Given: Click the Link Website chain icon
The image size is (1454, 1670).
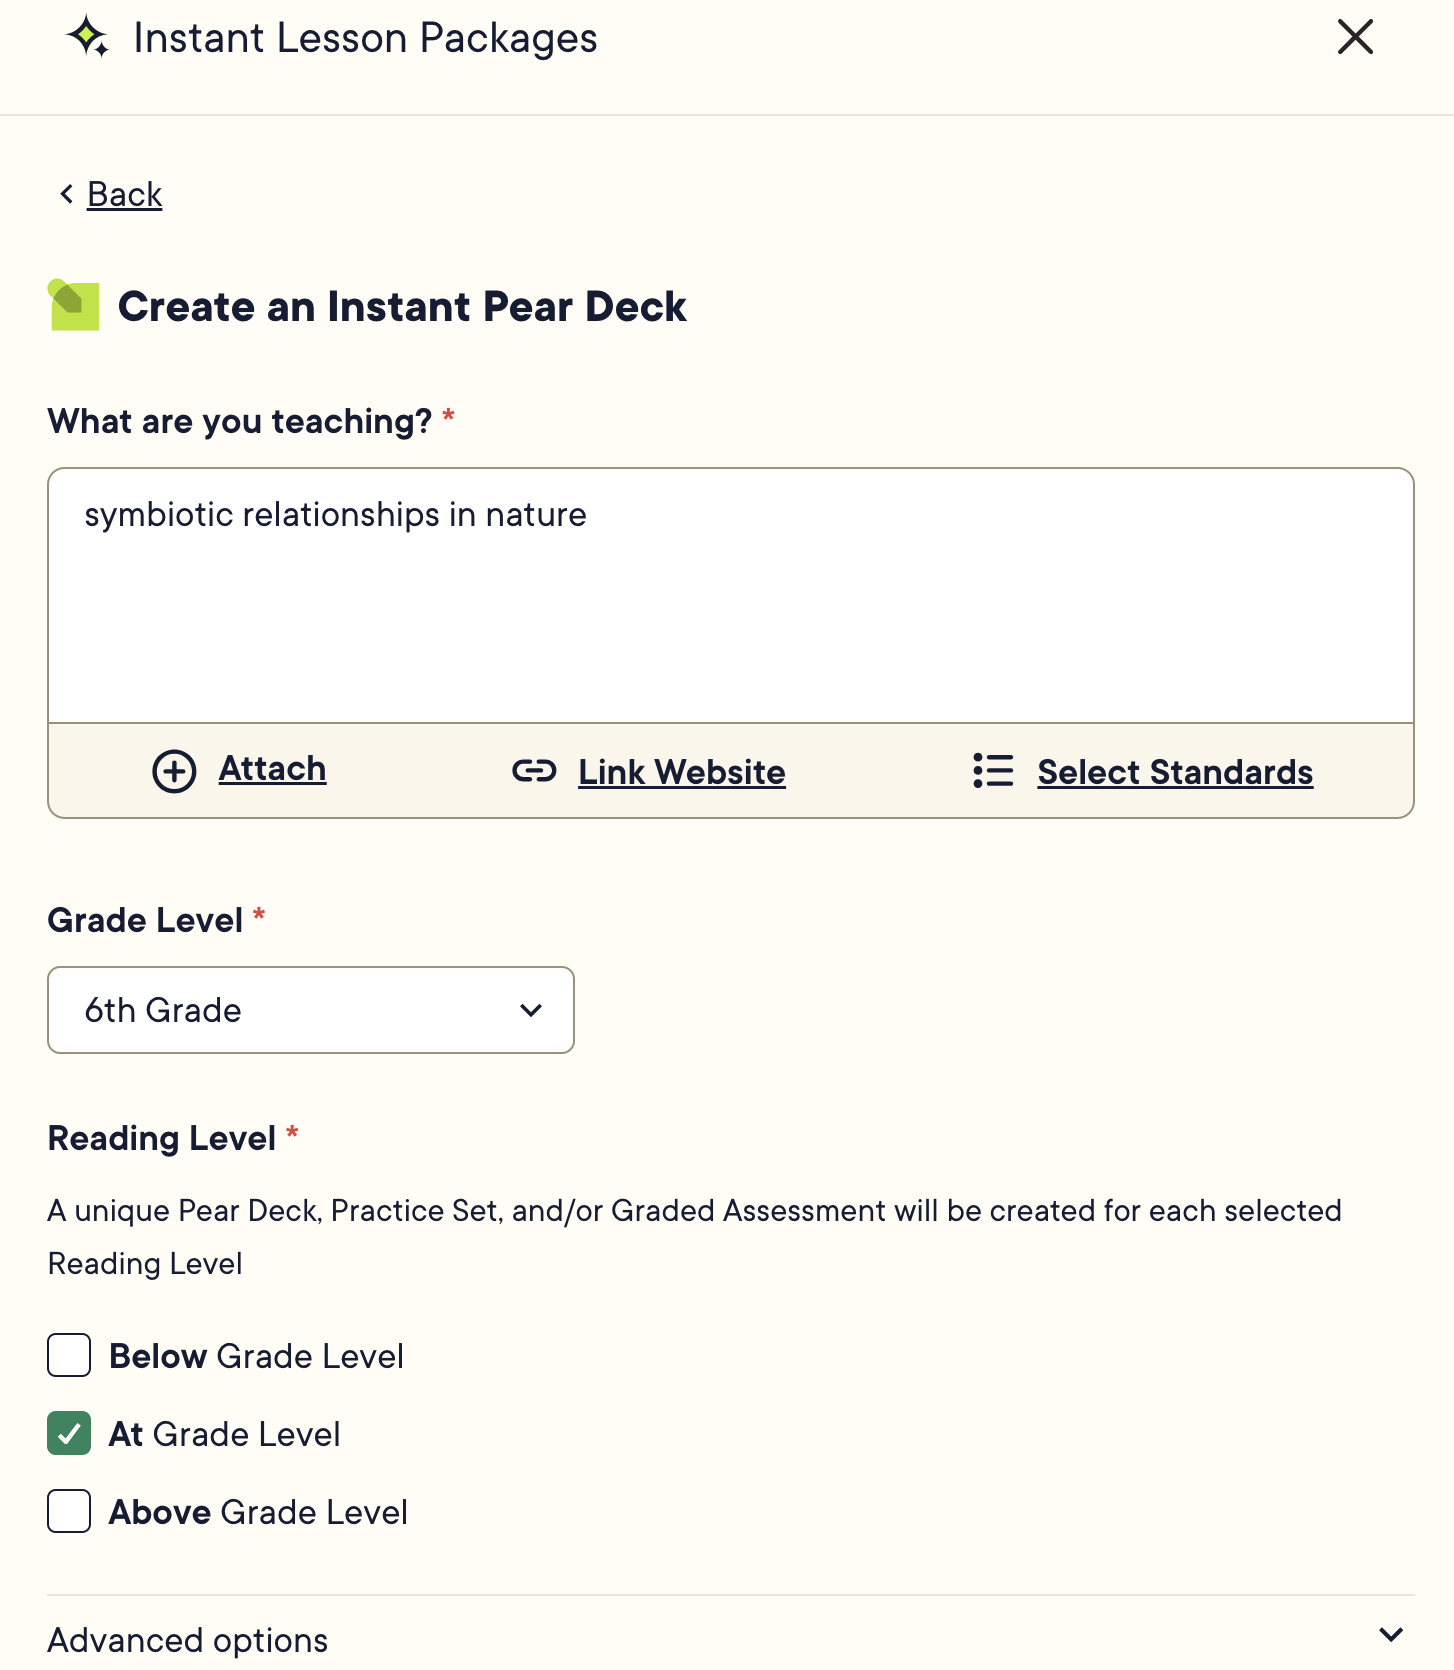Looking at the screenshot, I should (533, 771).
